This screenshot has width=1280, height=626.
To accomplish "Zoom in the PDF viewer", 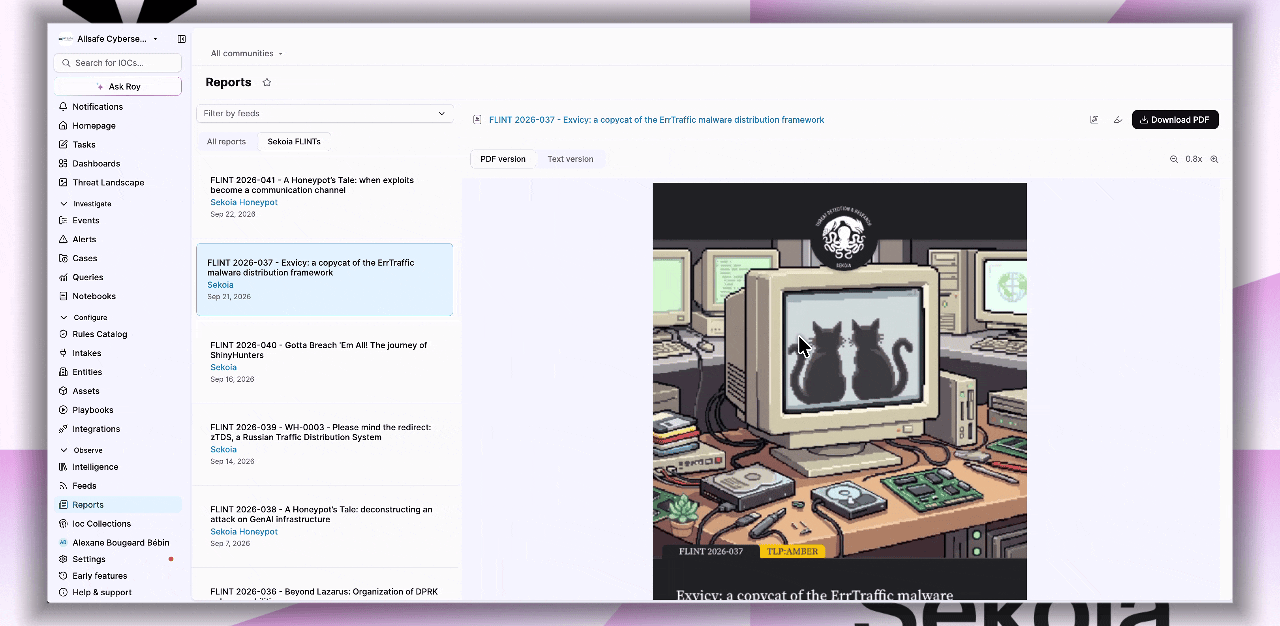I will click(x=1214, y=159).
